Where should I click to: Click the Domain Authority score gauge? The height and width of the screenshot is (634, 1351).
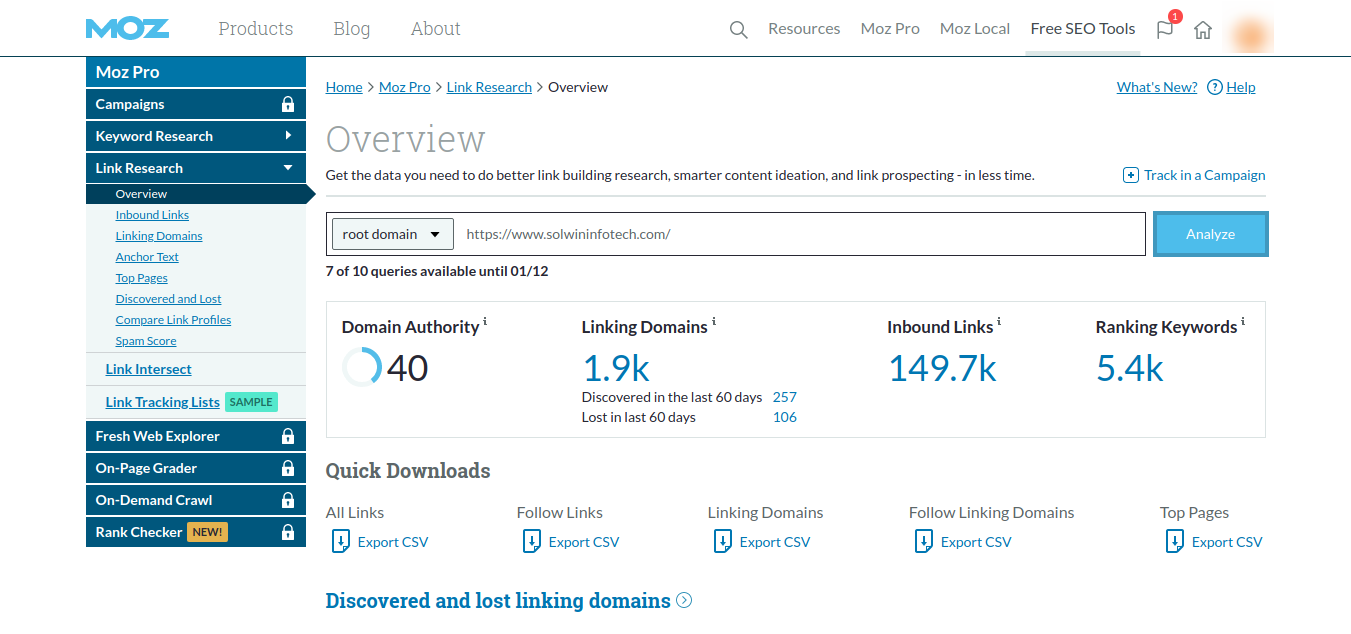click(361, 367)
